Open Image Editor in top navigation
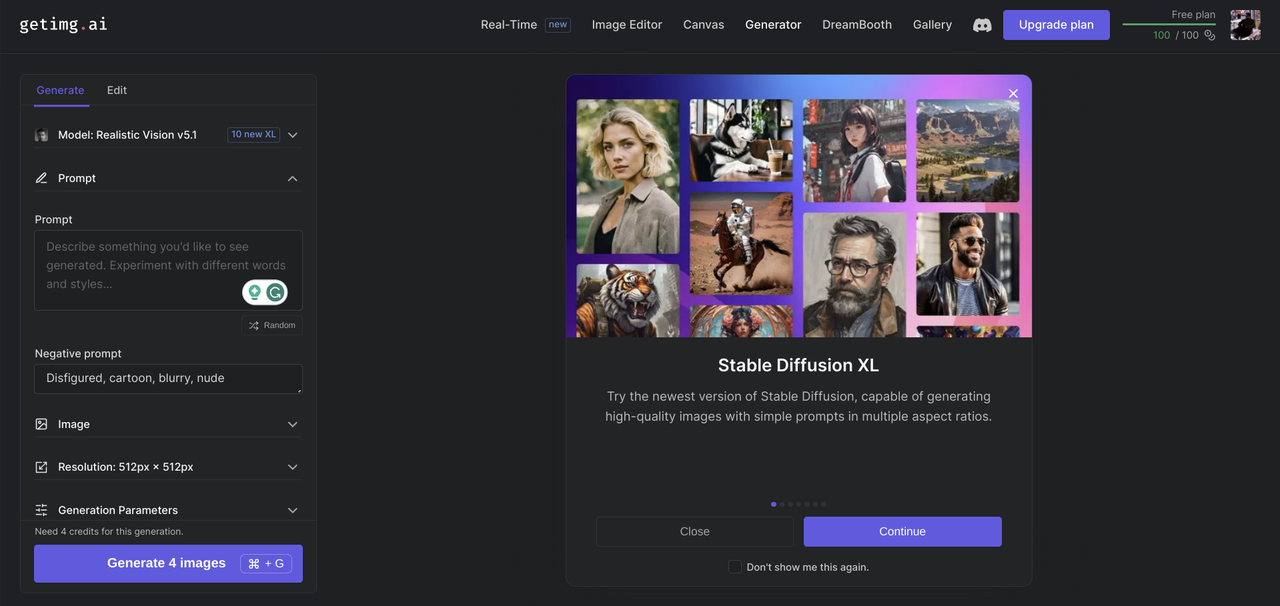 (x=627, y=25)
